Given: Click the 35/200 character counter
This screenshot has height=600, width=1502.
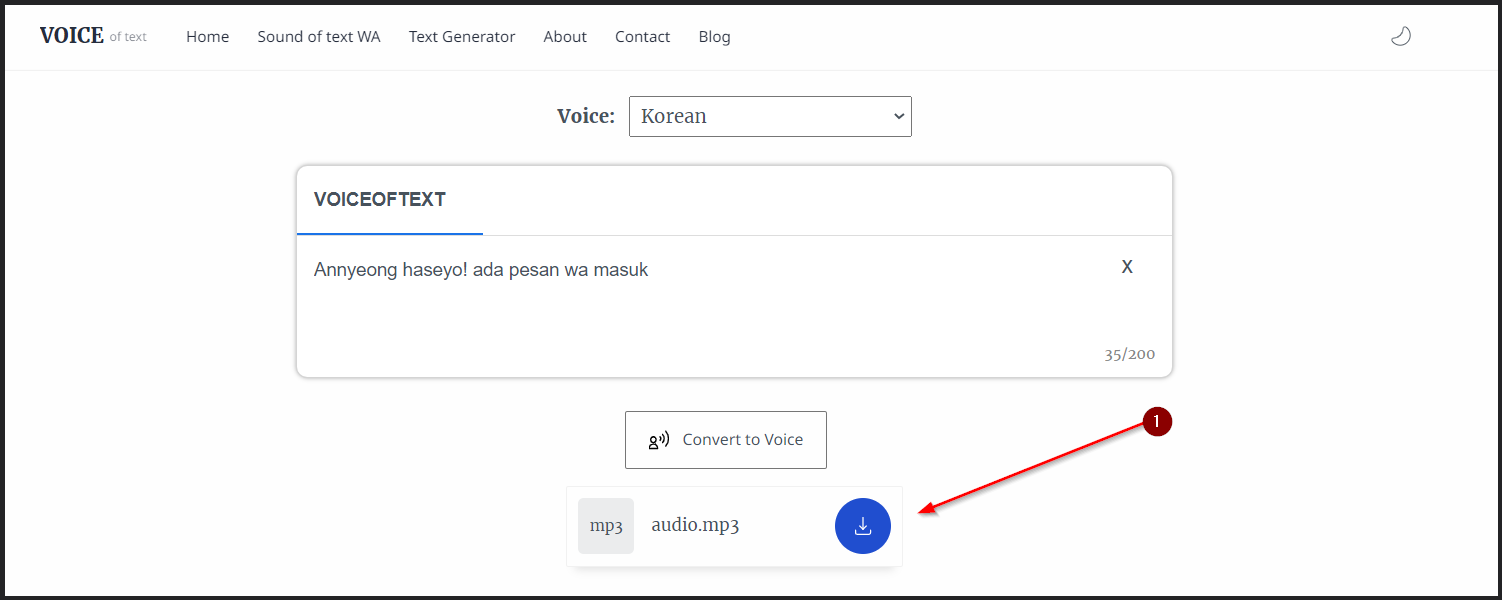Looking at the screenshot, I should [x=1130, y=353].
